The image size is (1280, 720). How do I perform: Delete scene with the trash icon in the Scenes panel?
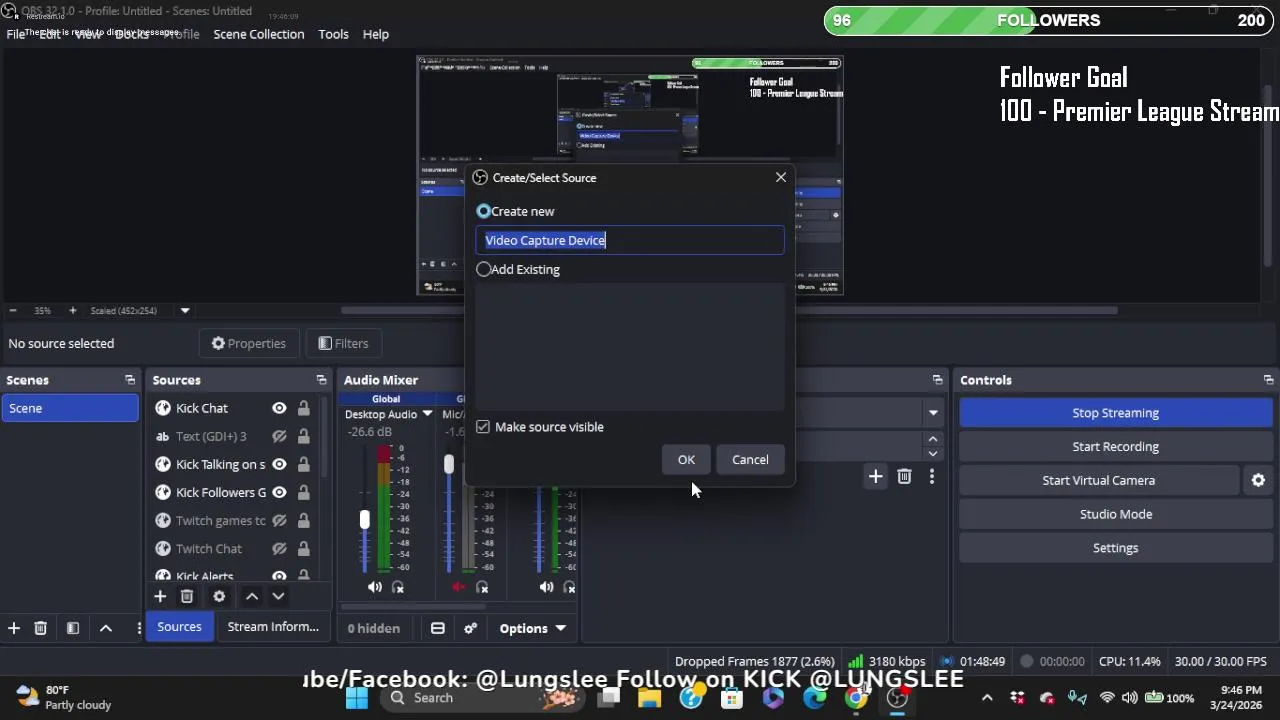pos(41,628)
